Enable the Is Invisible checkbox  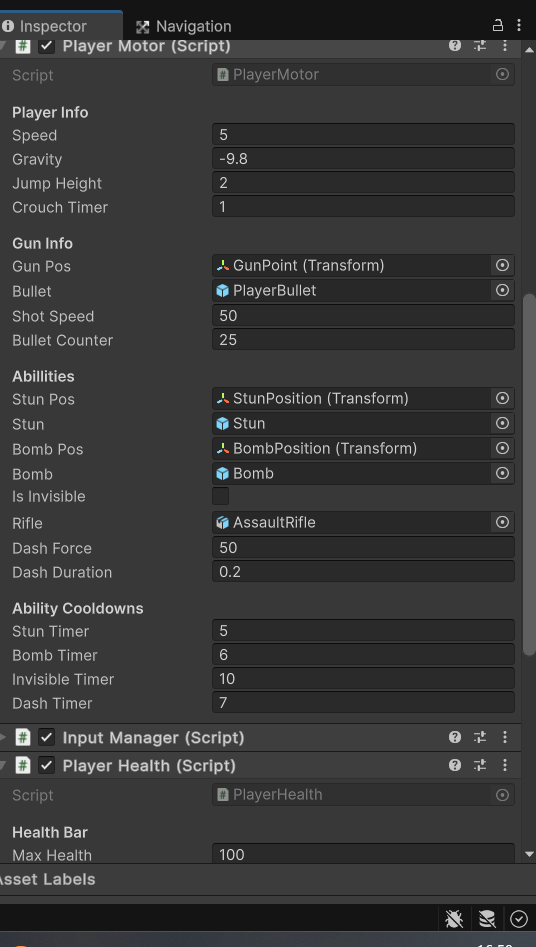(221, 496)
